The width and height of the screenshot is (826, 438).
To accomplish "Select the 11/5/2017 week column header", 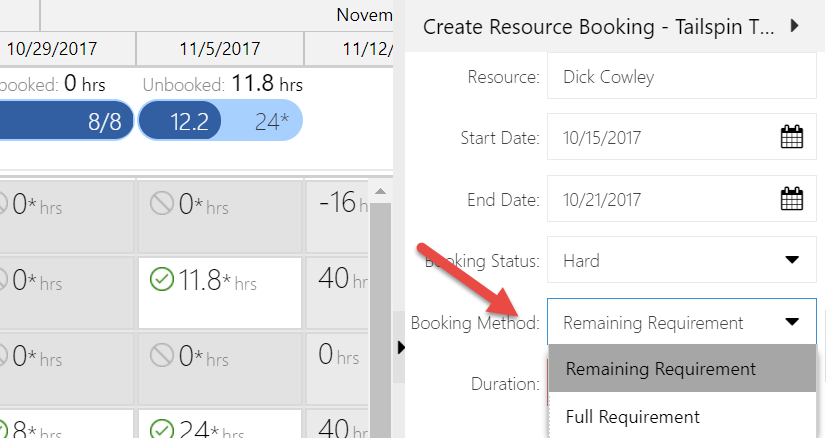I will click(220, 47).
